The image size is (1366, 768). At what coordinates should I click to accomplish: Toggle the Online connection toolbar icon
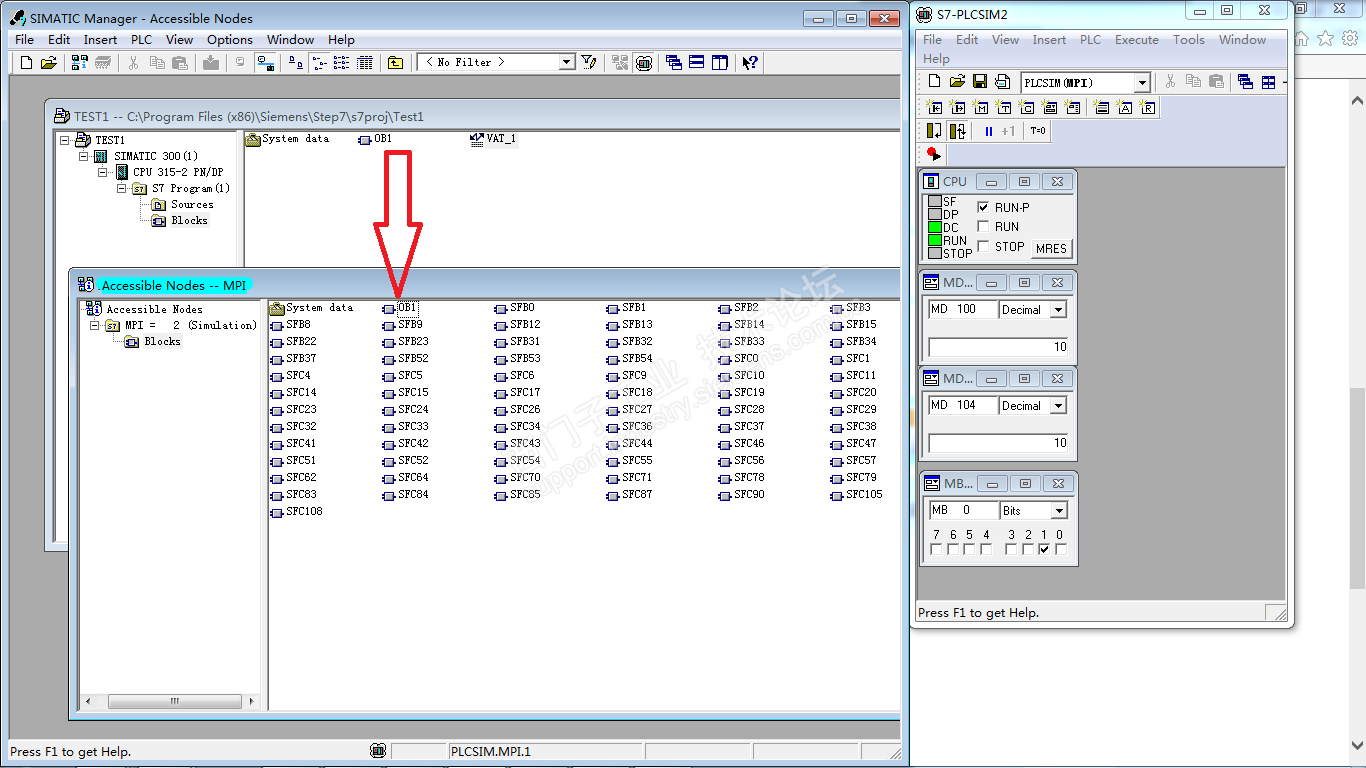point(266,62)
